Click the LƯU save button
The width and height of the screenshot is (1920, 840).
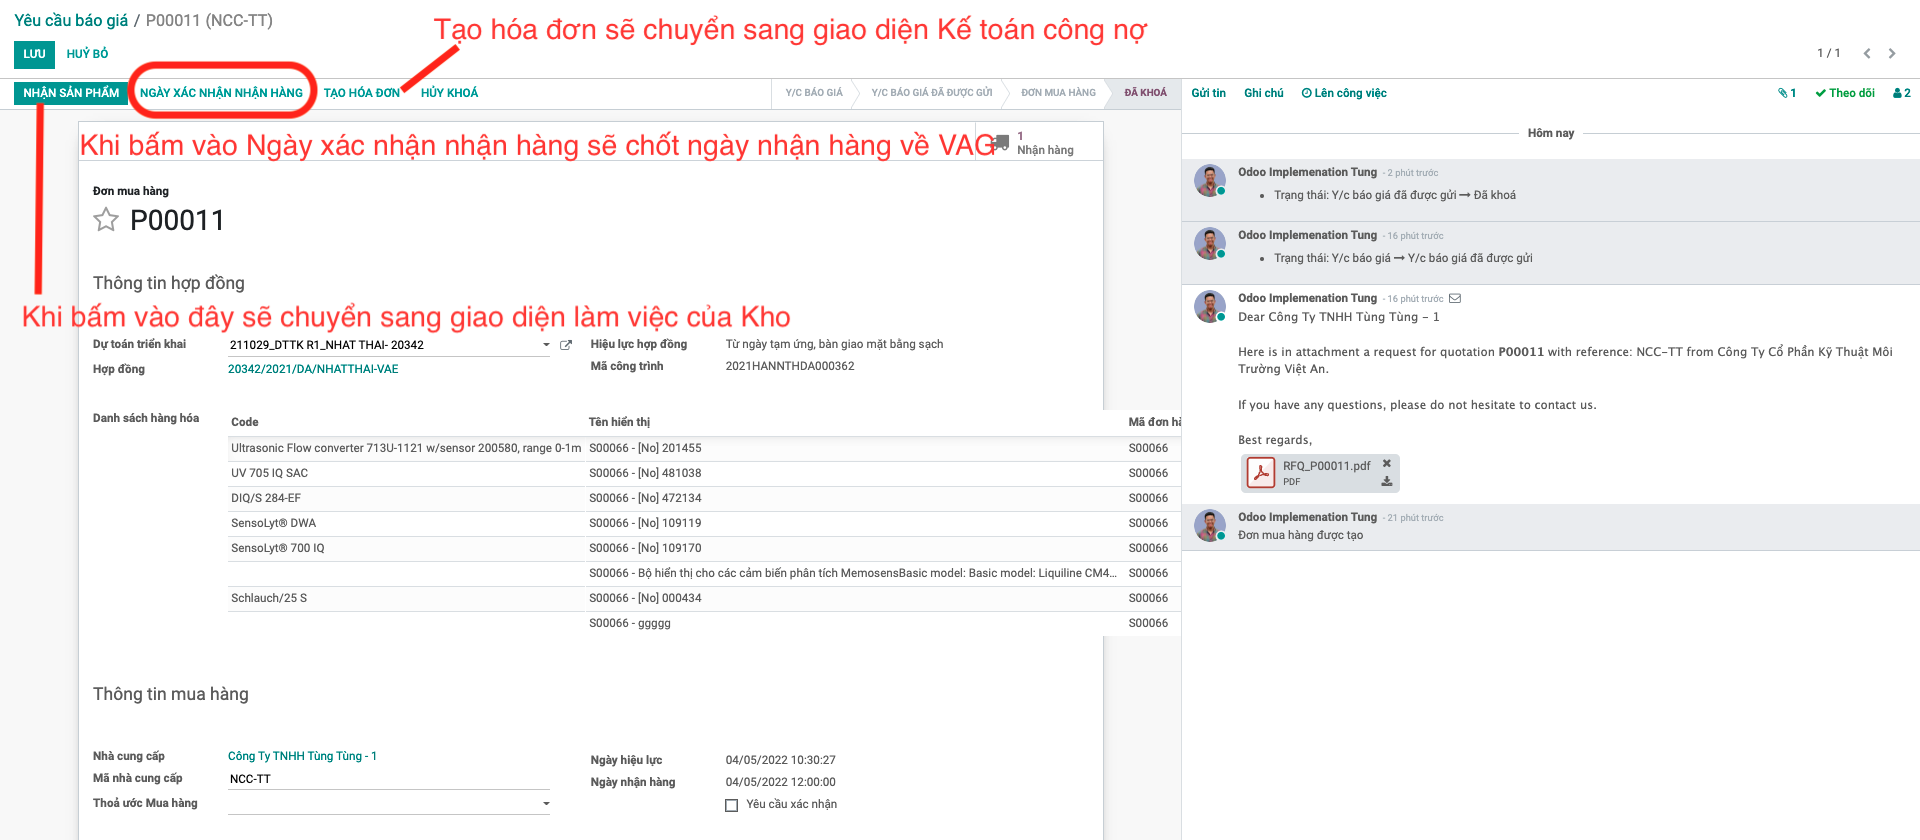coord(35,54)
